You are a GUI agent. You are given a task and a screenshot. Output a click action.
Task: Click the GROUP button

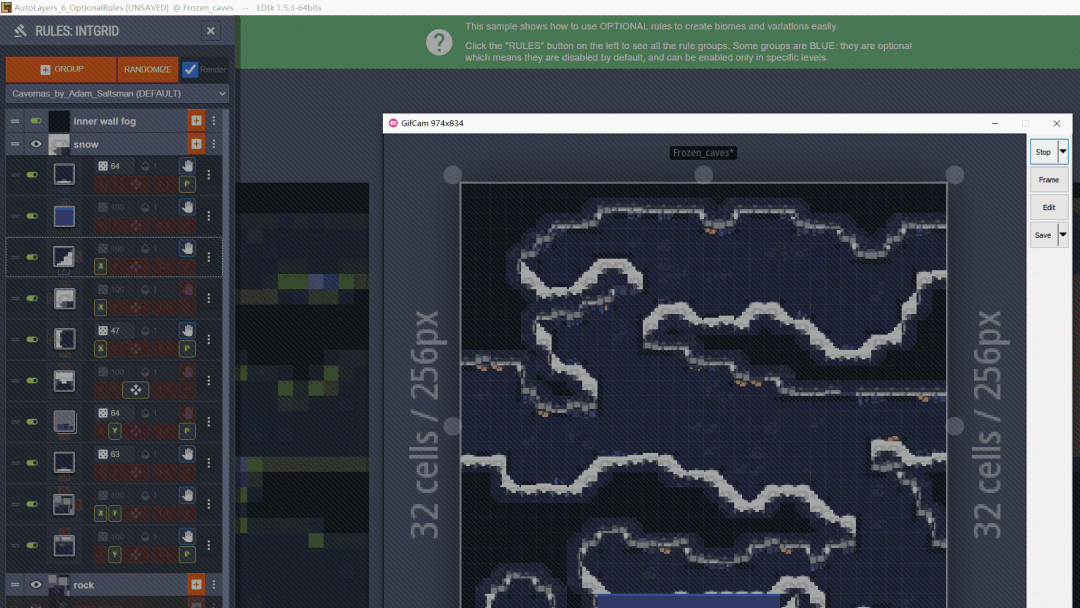(x=61, y=70)
